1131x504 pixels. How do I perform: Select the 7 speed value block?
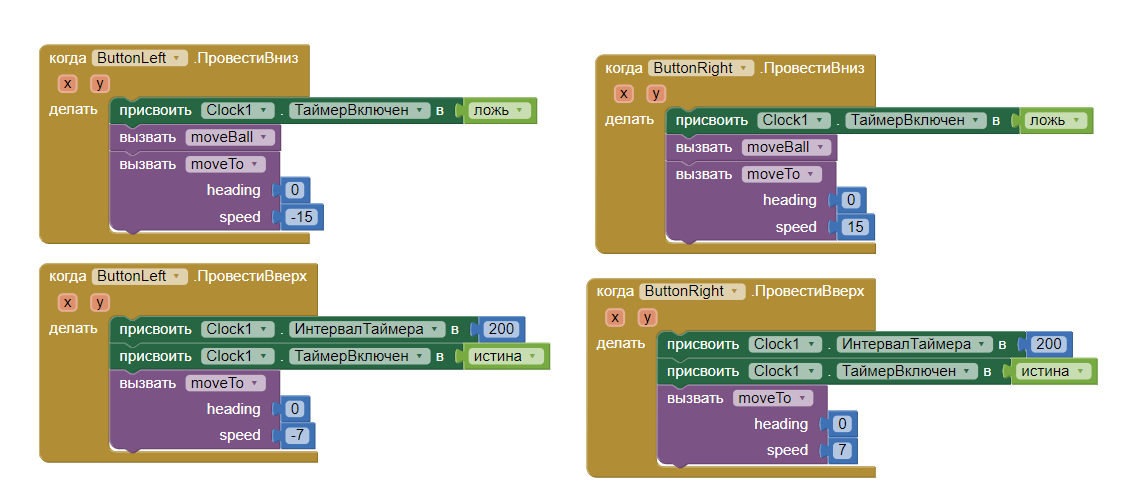(x=844, y=450)
